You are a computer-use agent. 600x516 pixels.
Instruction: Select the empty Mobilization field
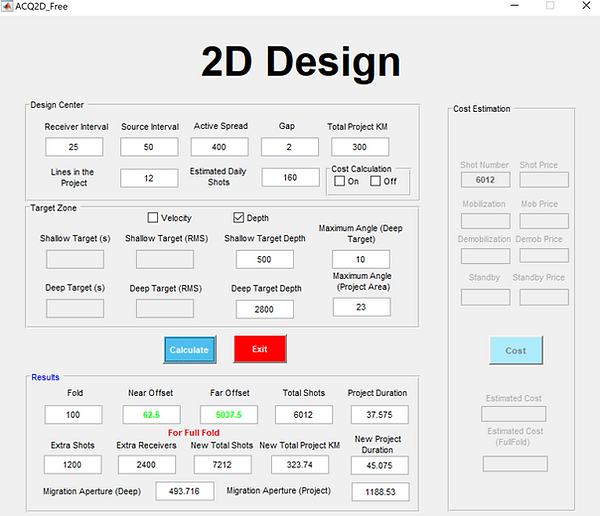(486, 221)
